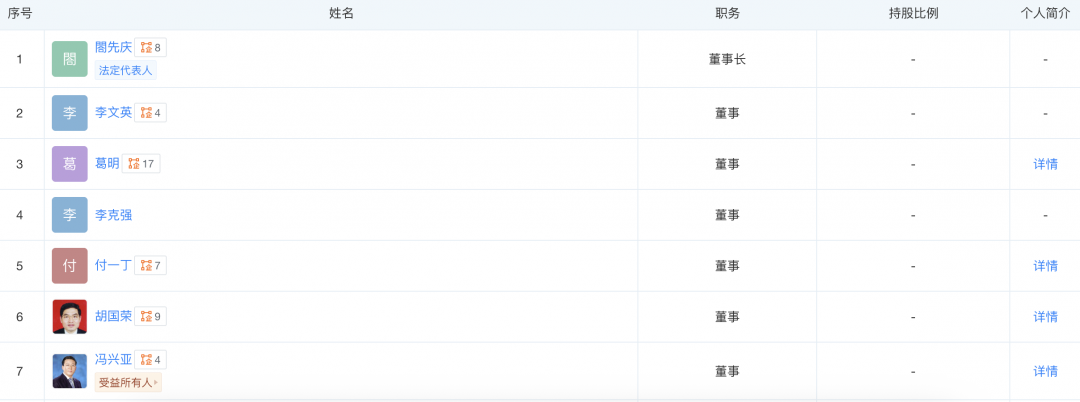This screenshot has width=1080, height=402.
Task: Click the 法定代表人 tag under 闫先庆
Action: coord(126,70)
